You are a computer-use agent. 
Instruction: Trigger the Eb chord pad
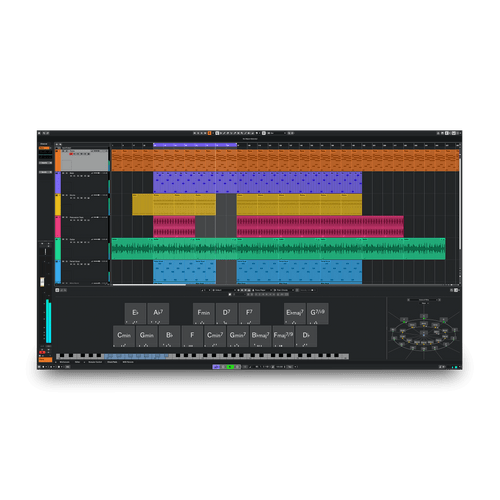[135, 313]
